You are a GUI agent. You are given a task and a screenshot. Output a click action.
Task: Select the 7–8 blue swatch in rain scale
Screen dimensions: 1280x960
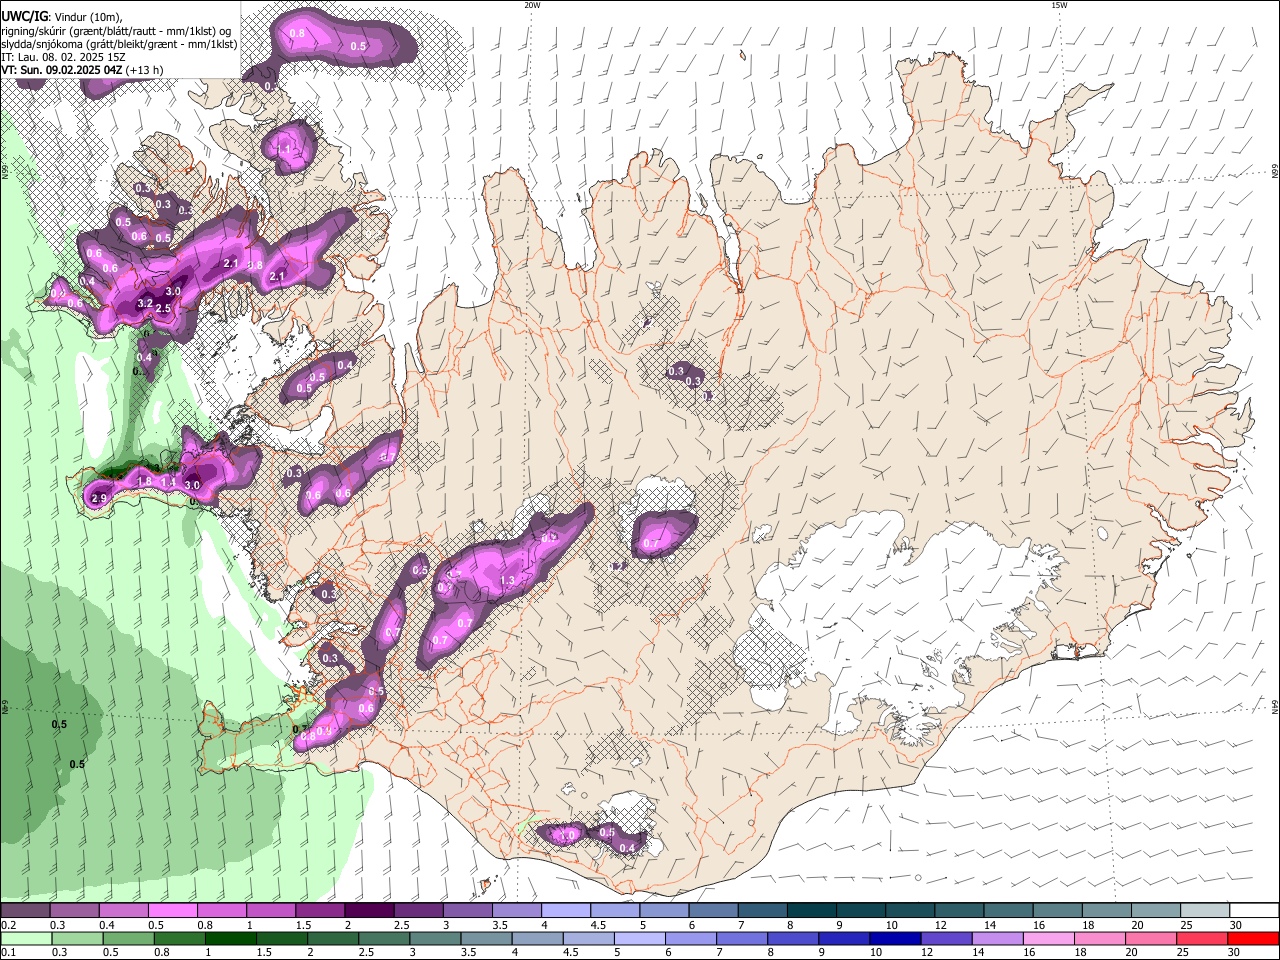click(x=740, y=938)
